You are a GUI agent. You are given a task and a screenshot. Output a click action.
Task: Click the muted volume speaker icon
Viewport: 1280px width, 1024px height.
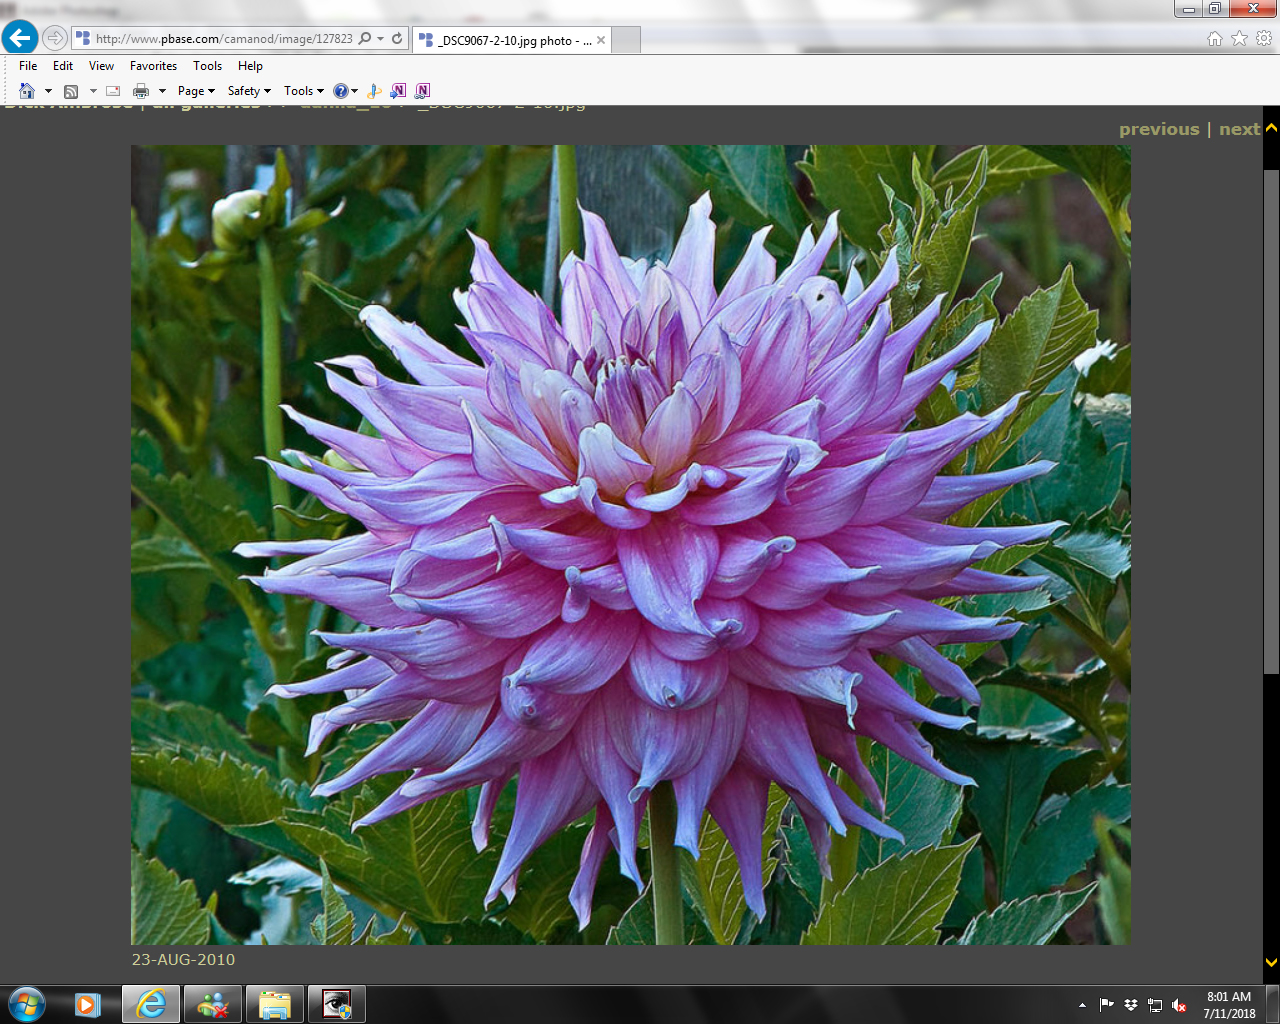1179,1005
